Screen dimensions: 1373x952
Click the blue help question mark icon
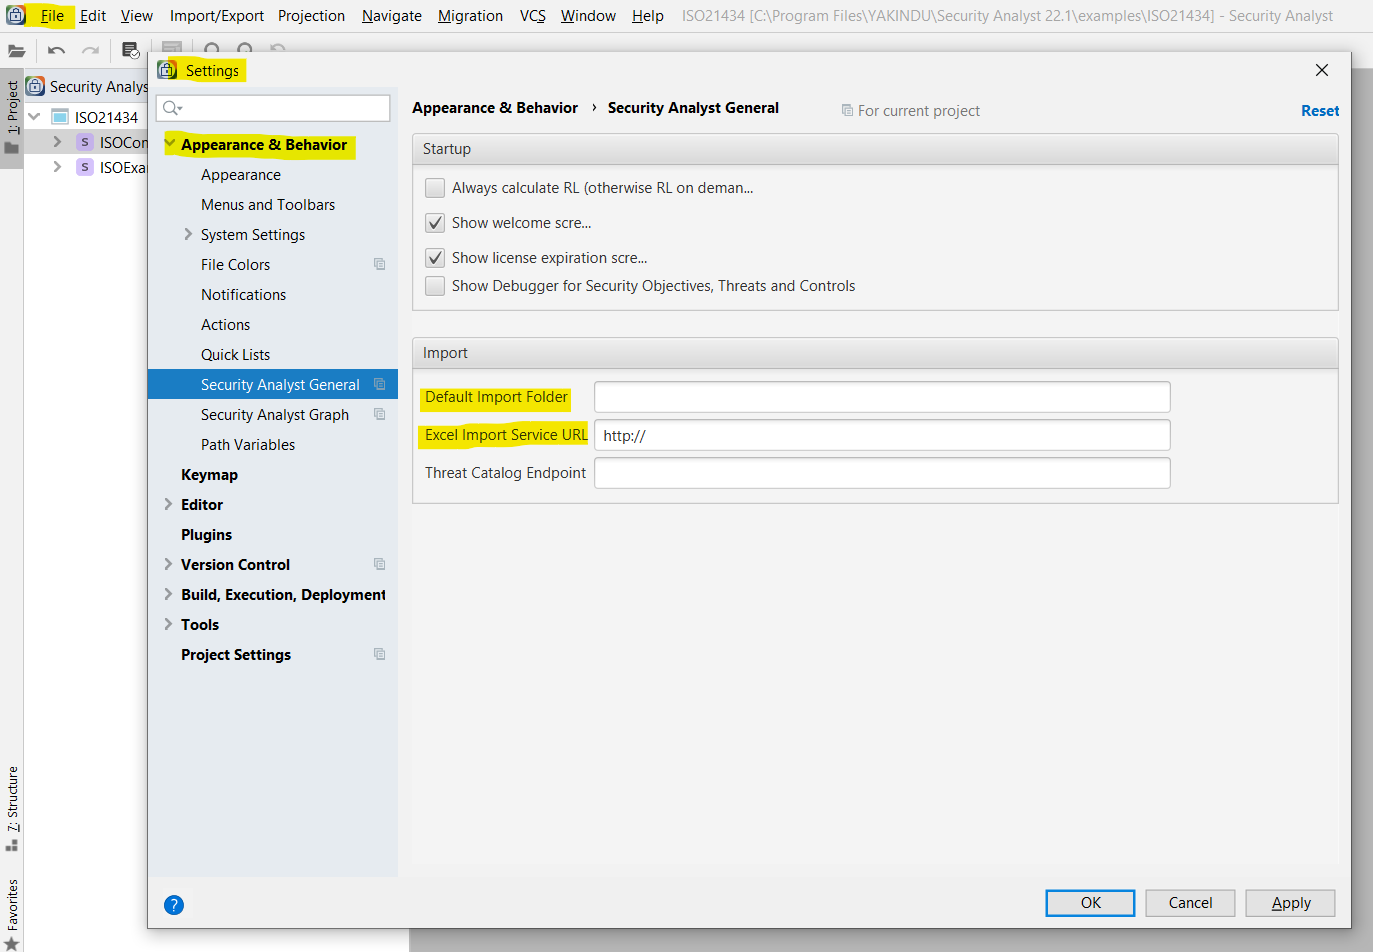coord(174,905)
